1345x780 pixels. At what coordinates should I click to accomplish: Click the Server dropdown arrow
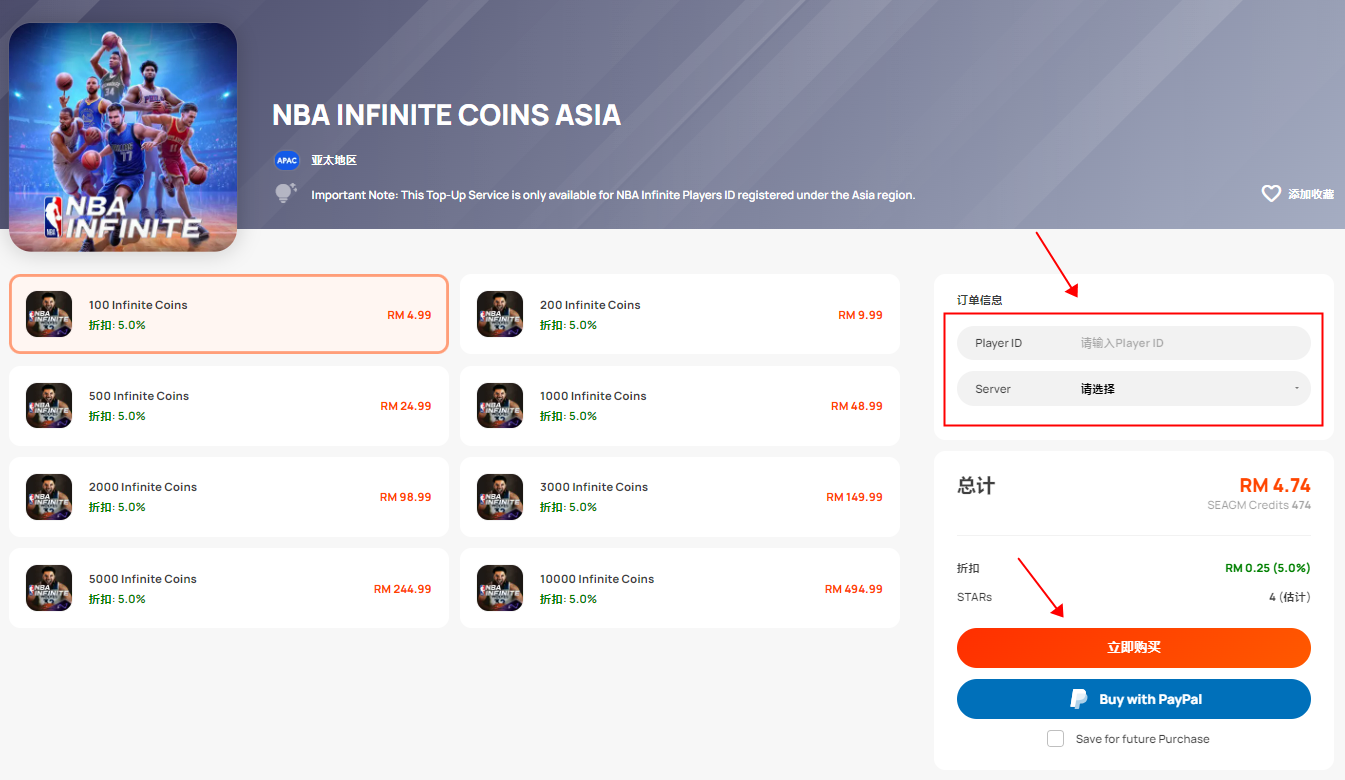click(1296, 388)
